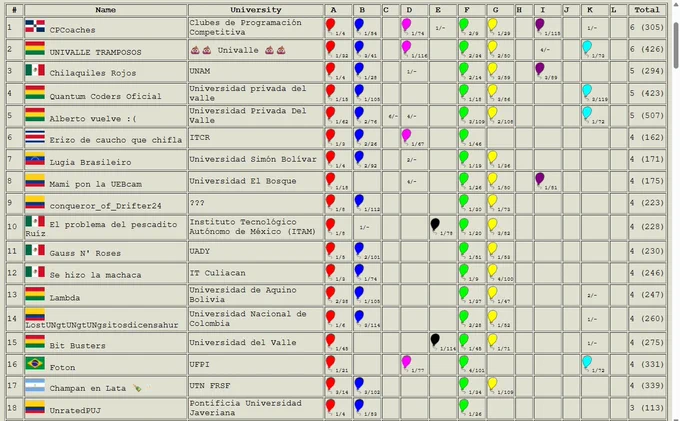
Task: Click team name LostUNgtUNgtUNgsitosdicensahur
Action: click(x=102, y=325)
